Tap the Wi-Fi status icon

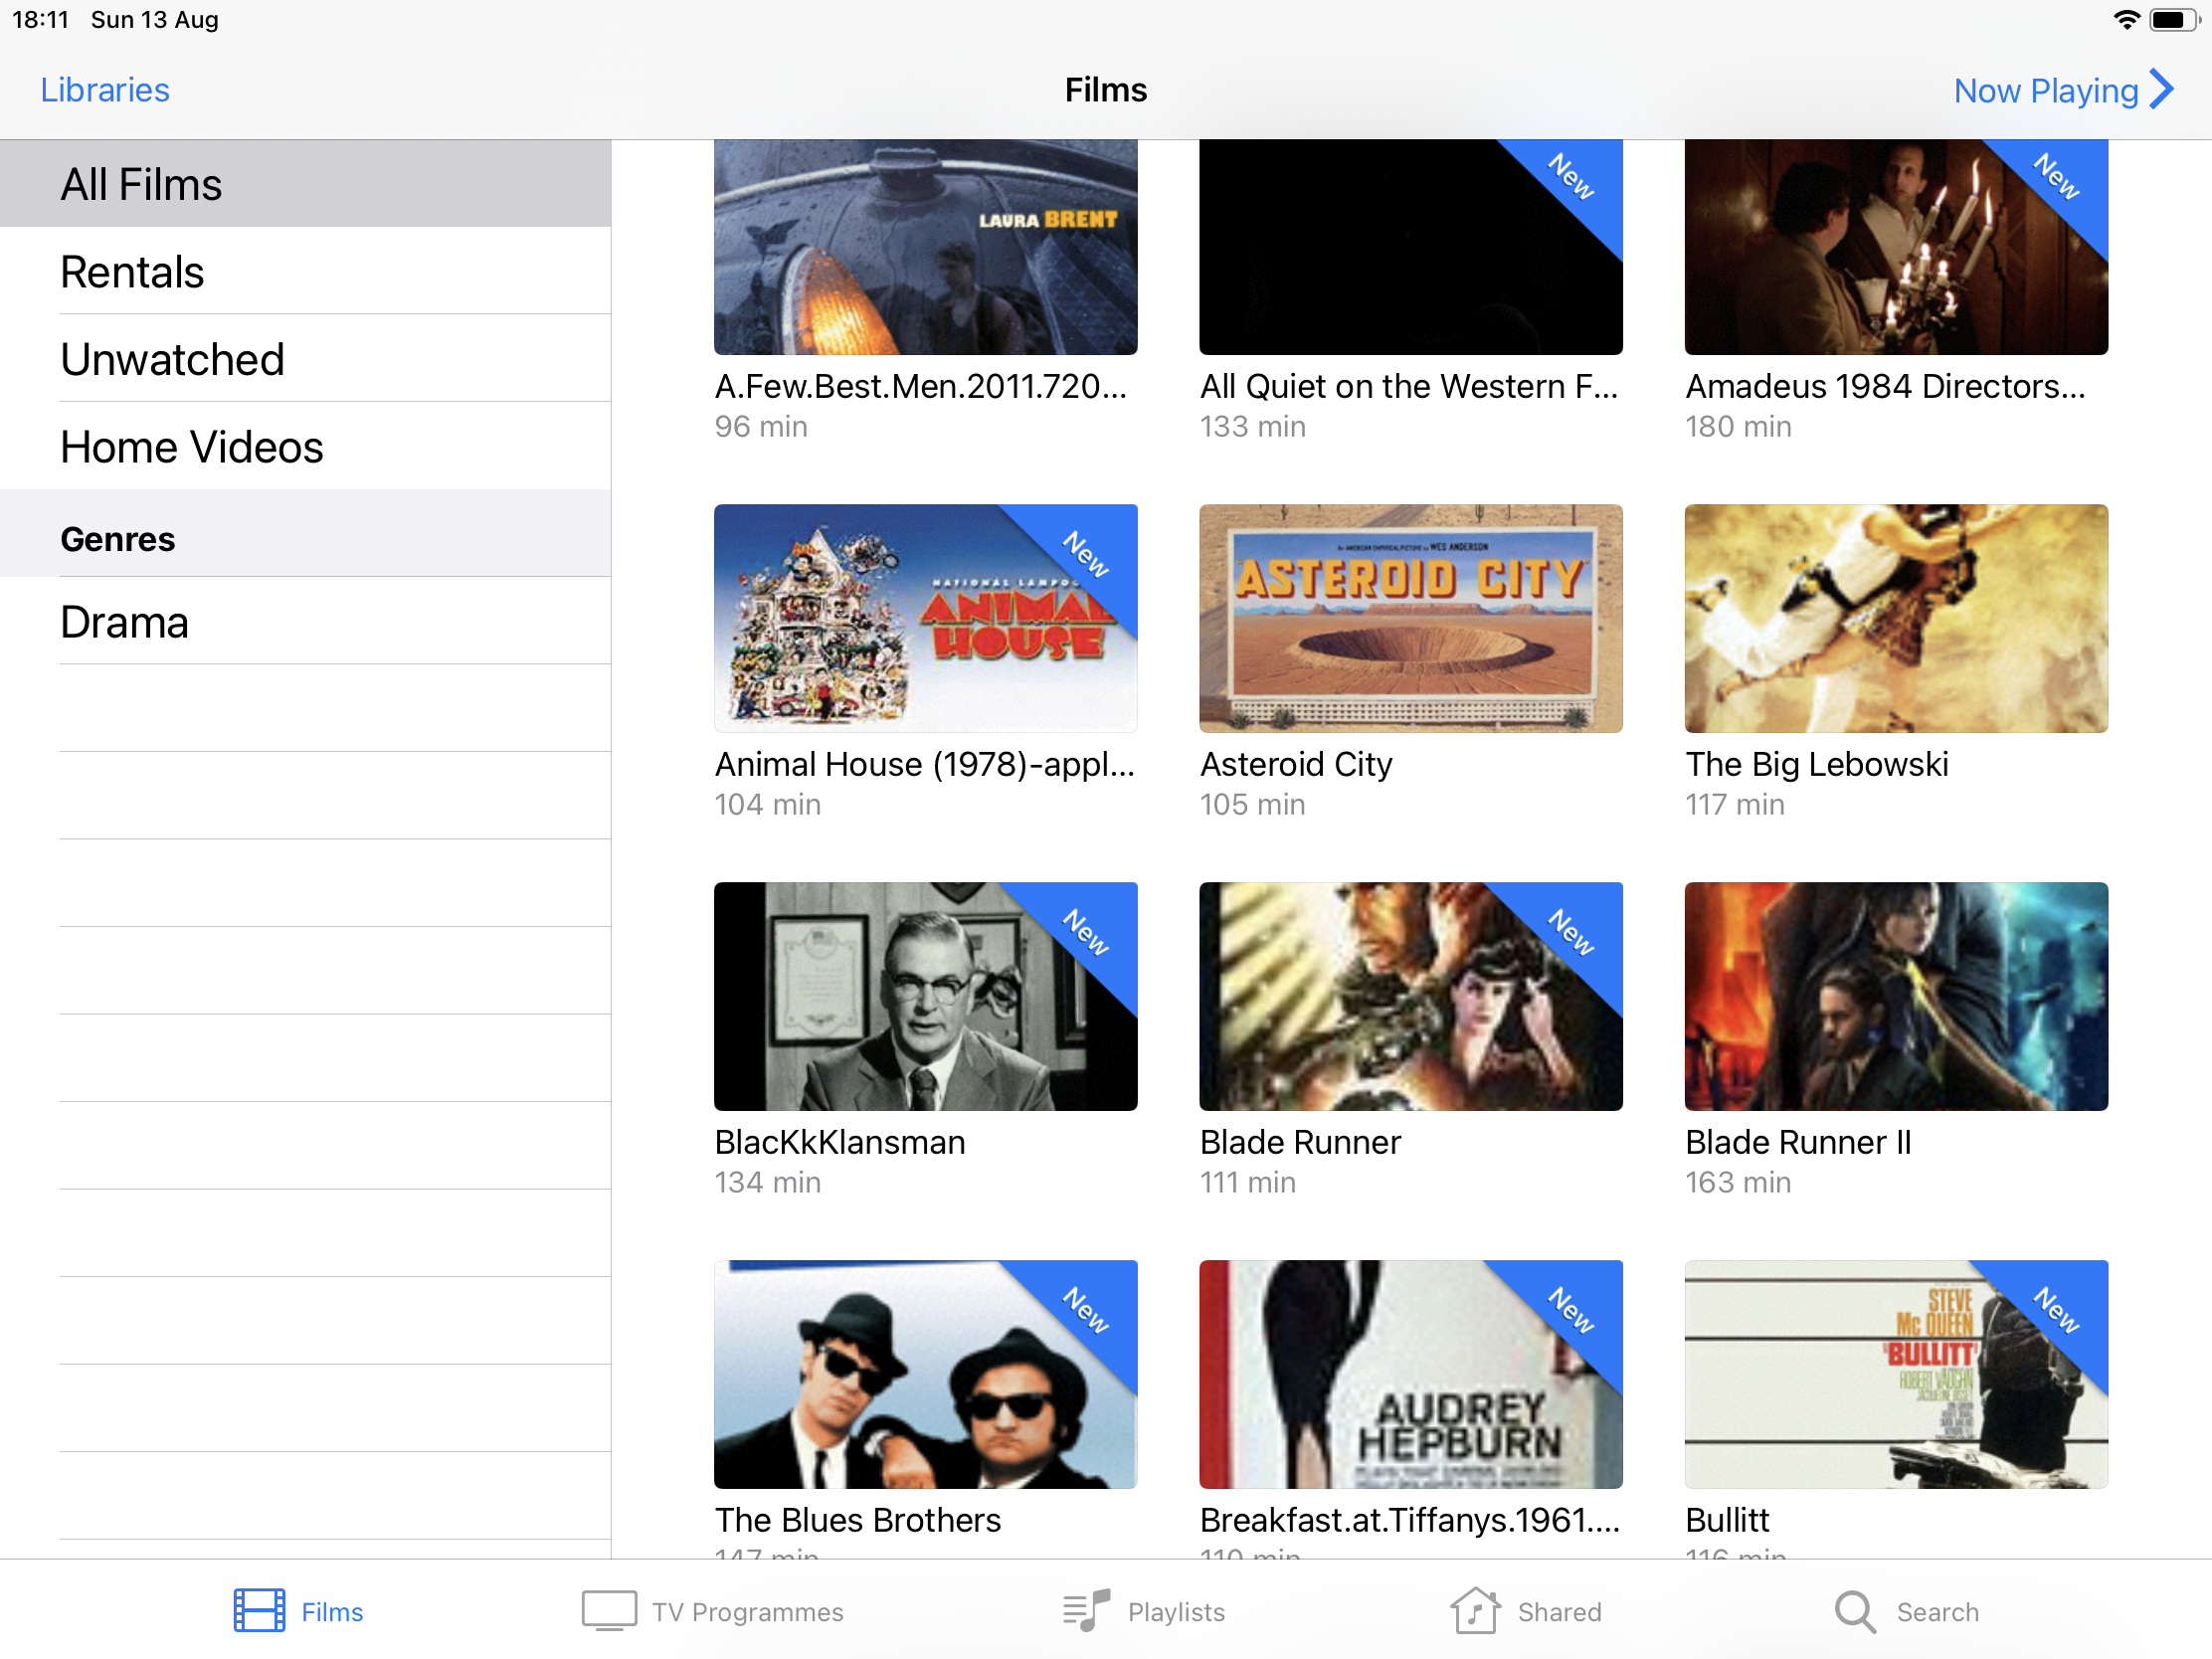[2126, 20]
